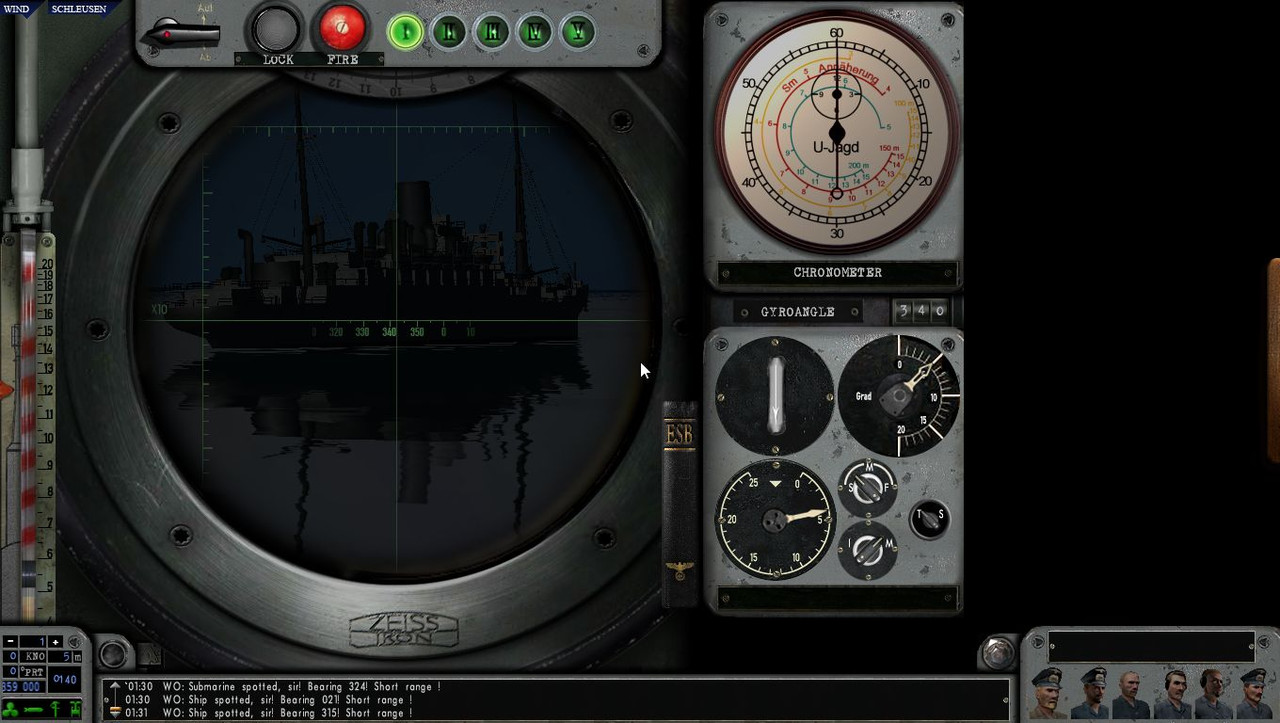Click the ZEISS IKON periscope plate
The height and width of the screenshot is (723, 1280).
coord(404,628)
